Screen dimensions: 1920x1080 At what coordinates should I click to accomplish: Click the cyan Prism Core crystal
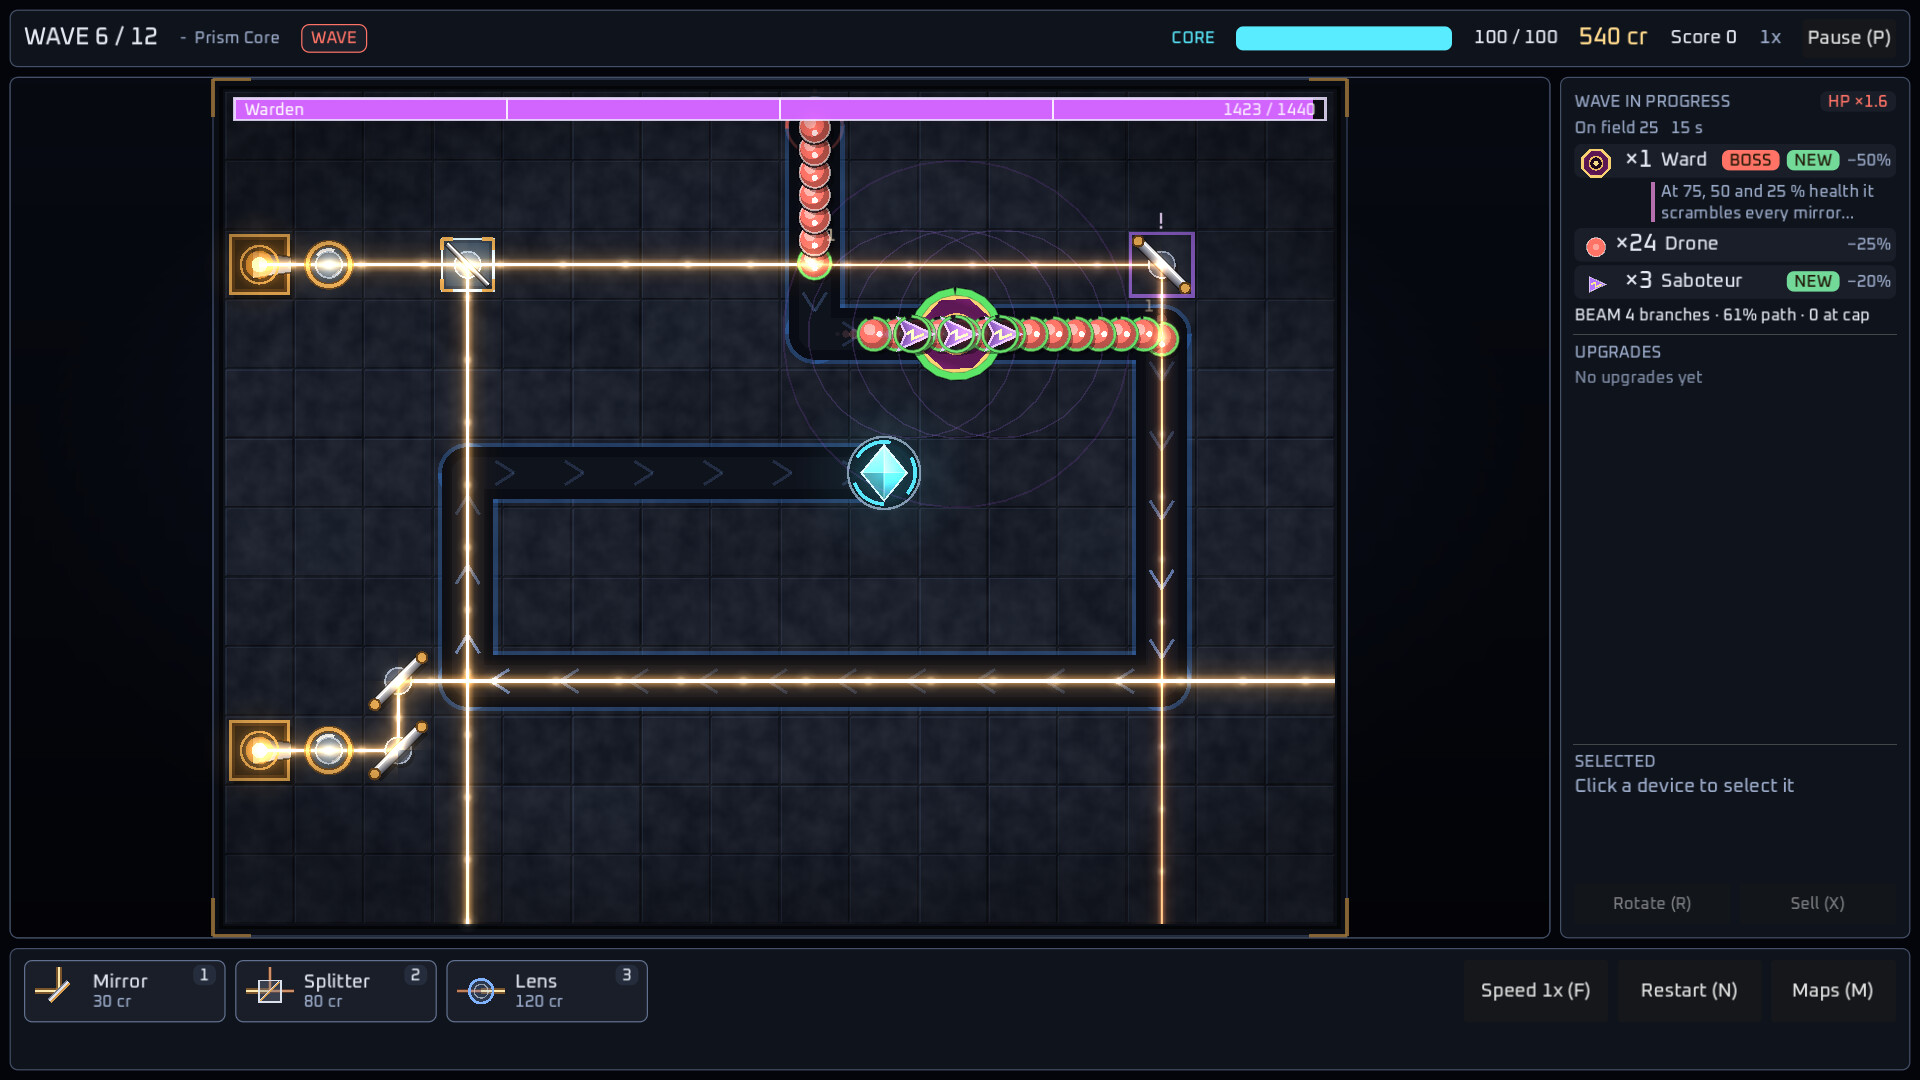[x=884, y=473]
